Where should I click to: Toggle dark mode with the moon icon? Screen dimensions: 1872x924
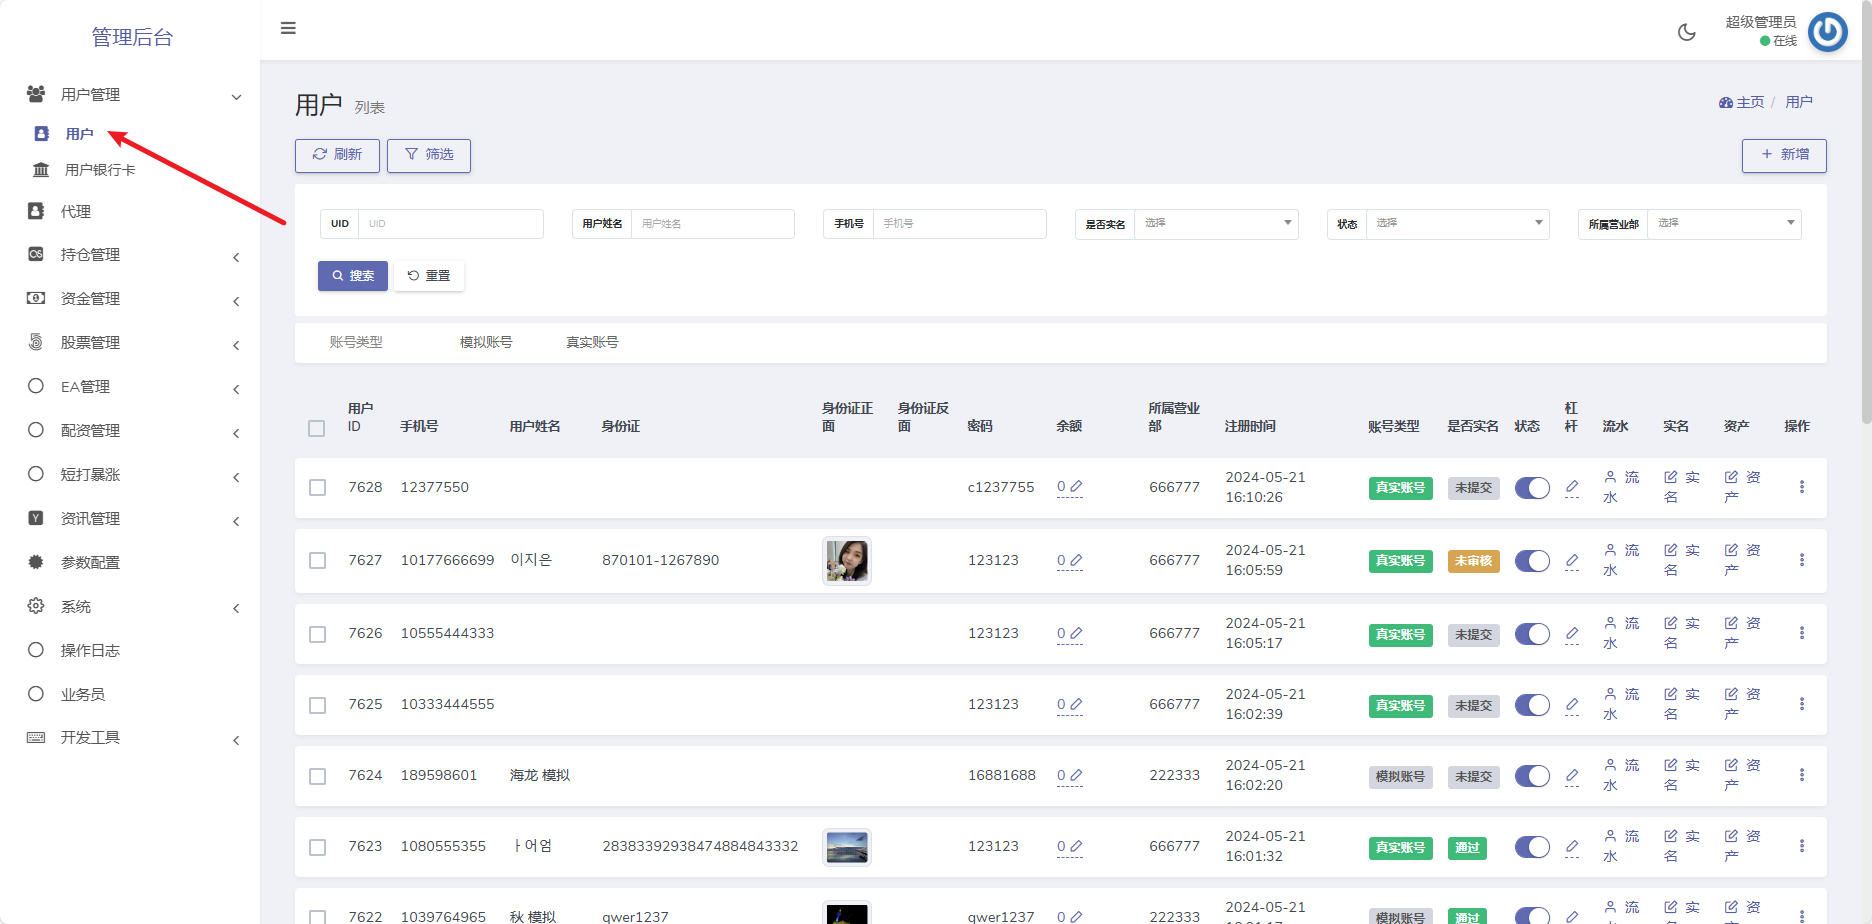tap(1686, 32)
